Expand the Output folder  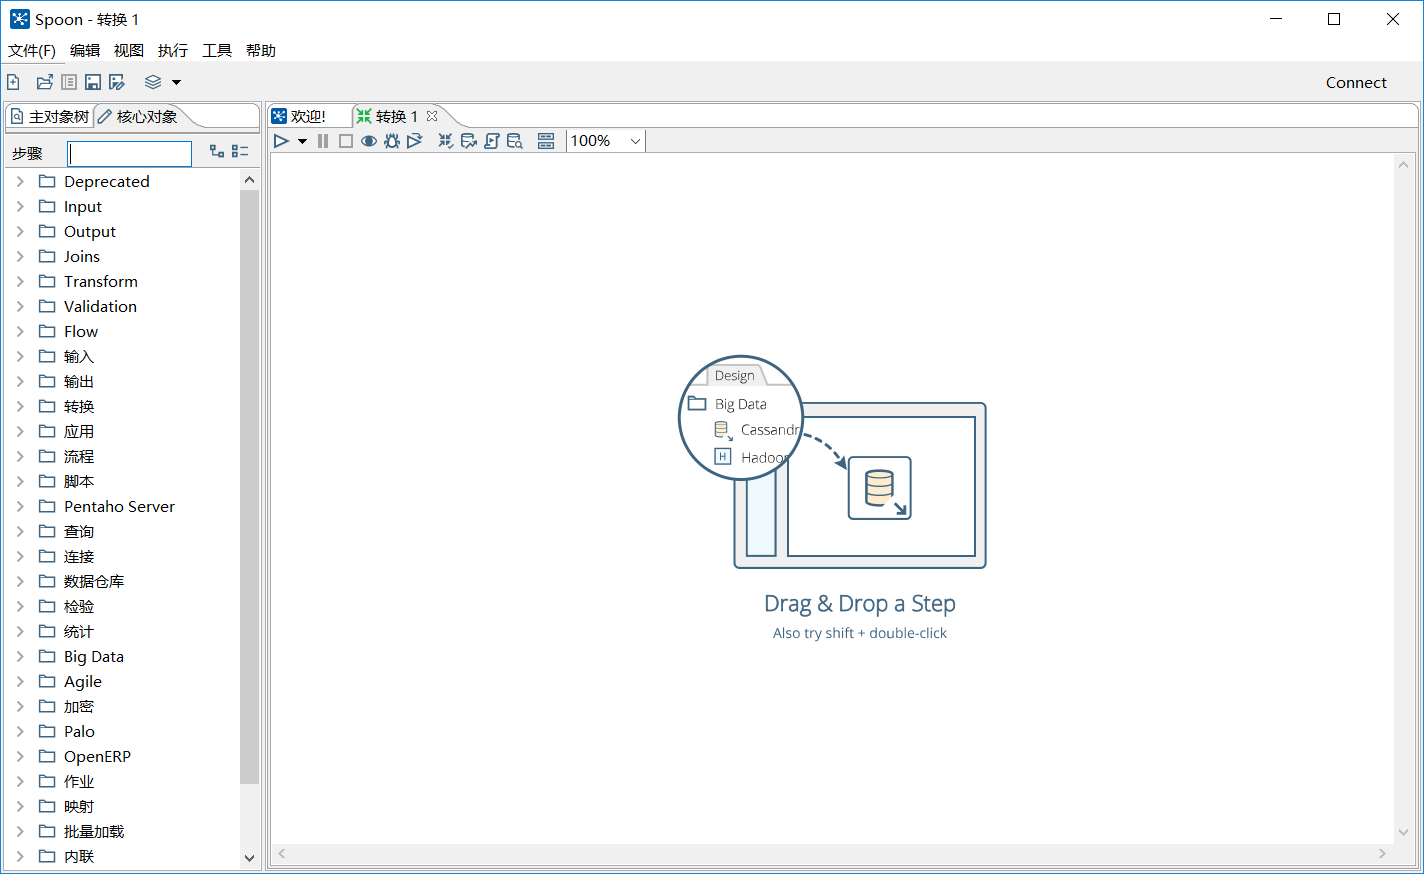pos(20,231)
